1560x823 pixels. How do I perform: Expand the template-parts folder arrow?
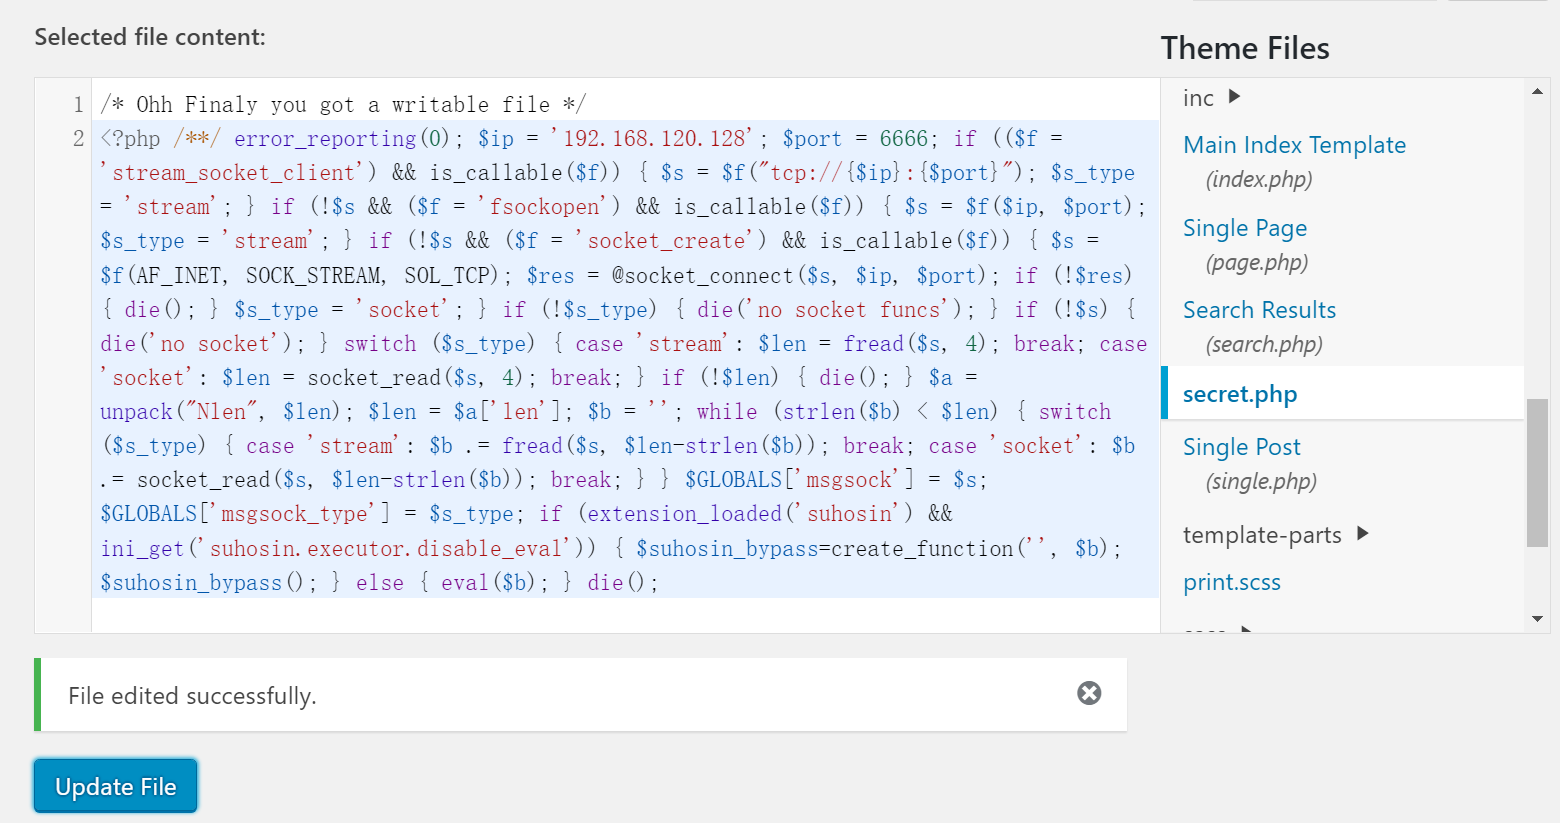1362,533
